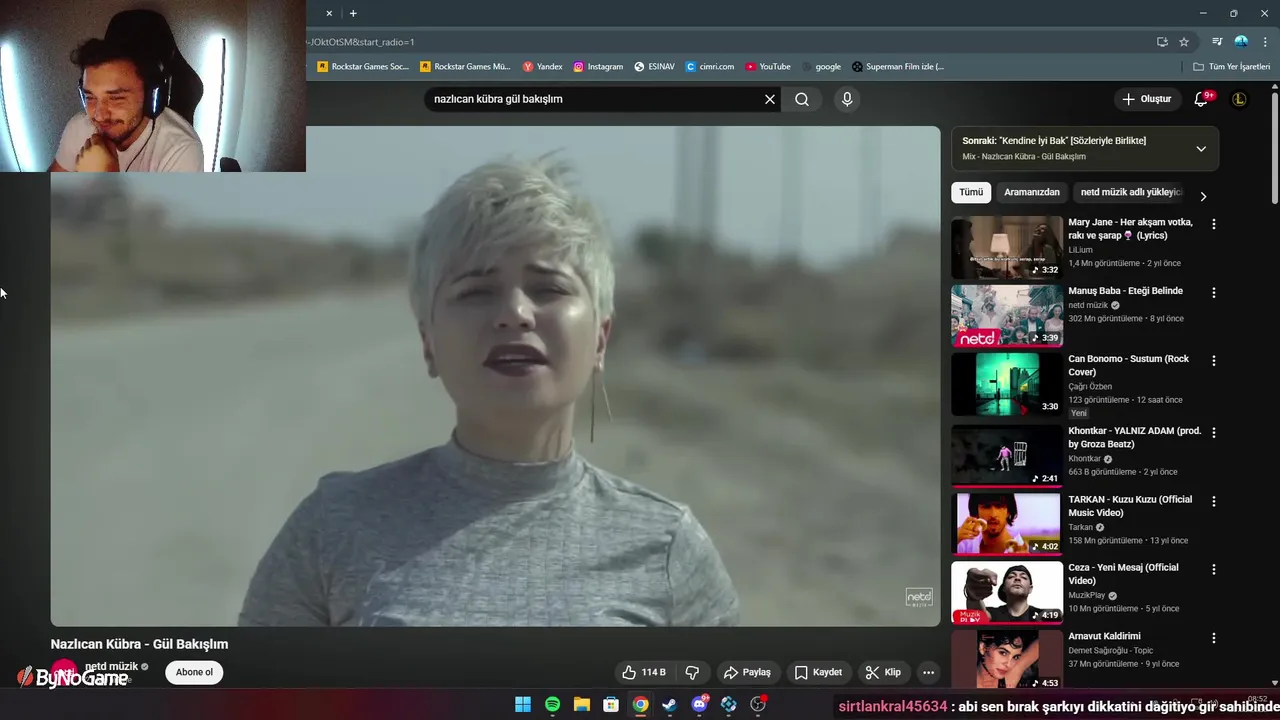Open Chrome three-dot menu

(1265, 42)
